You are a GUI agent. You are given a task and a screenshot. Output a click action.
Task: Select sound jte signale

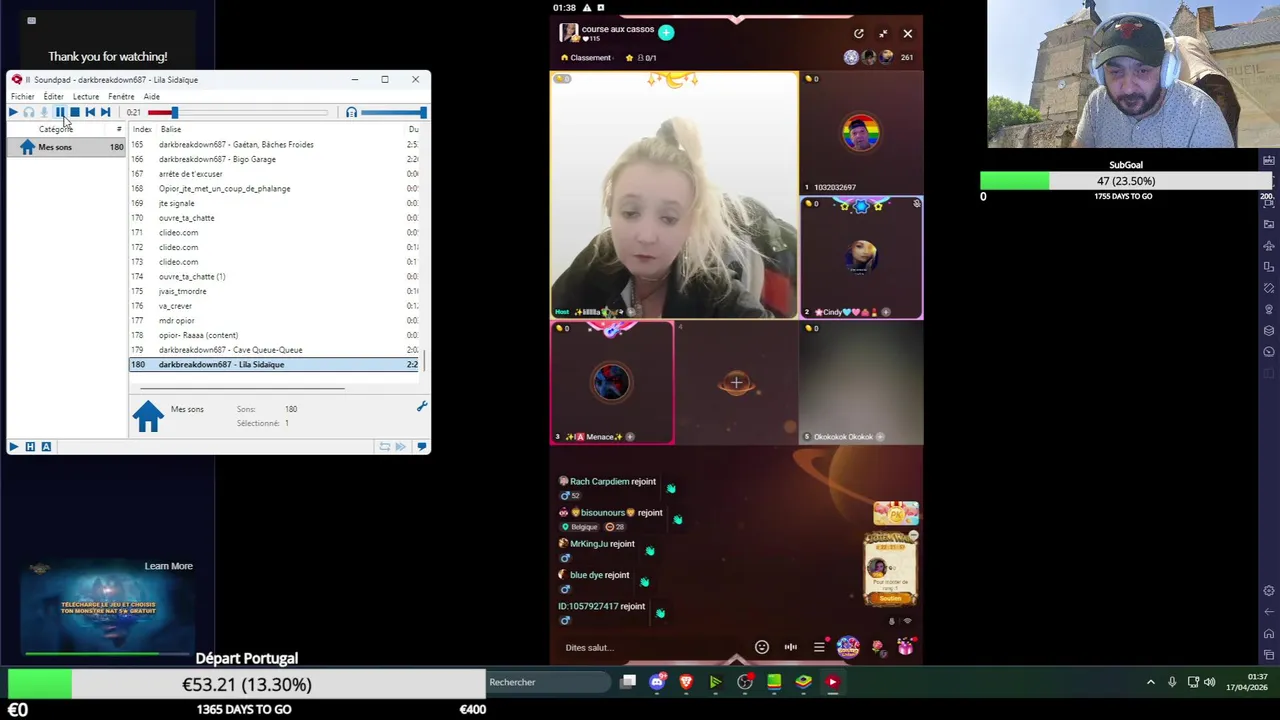point(276,203)
